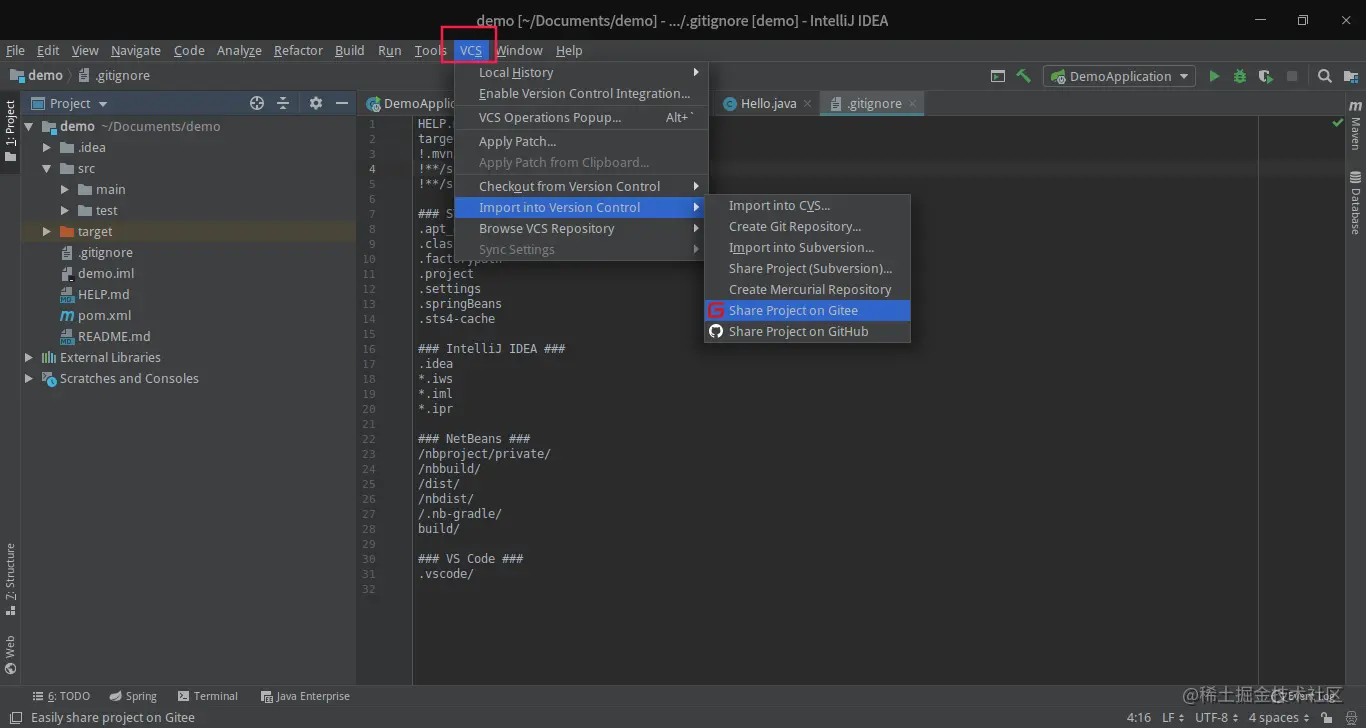
Task: Expand External Libraries node
Action: tap(29, 358)
